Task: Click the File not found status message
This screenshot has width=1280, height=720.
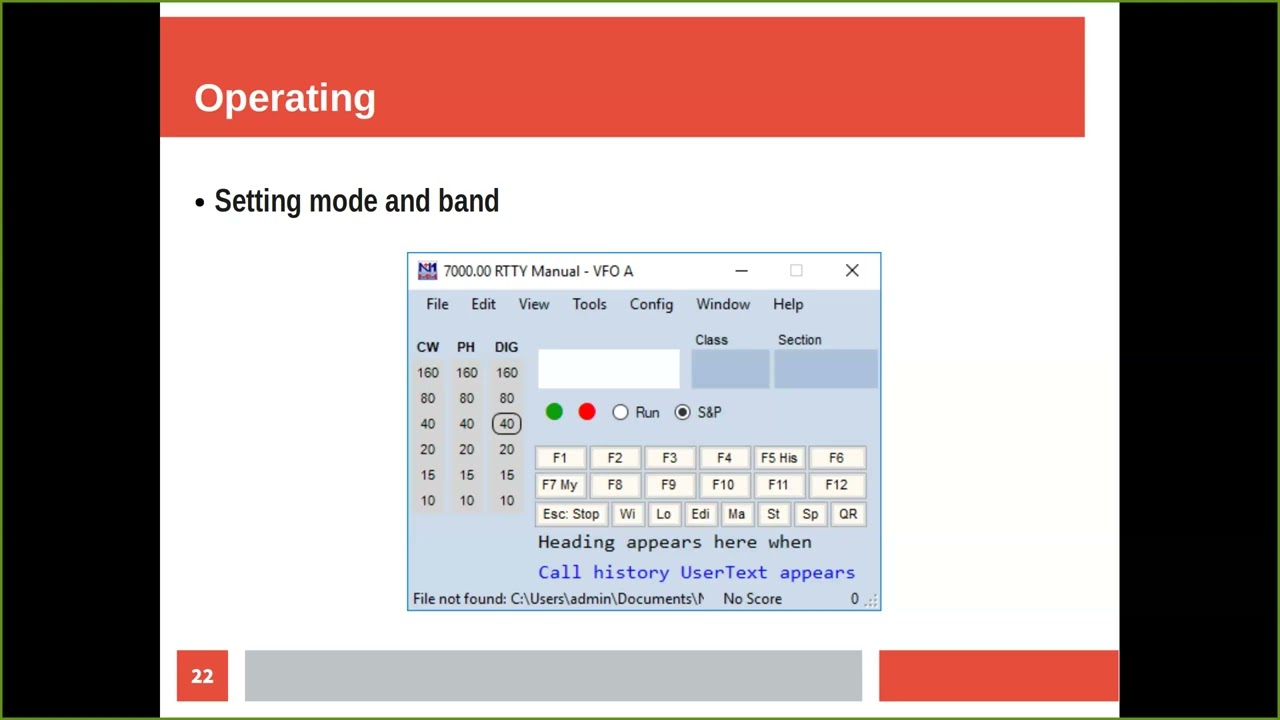Action: pos(558,599)
